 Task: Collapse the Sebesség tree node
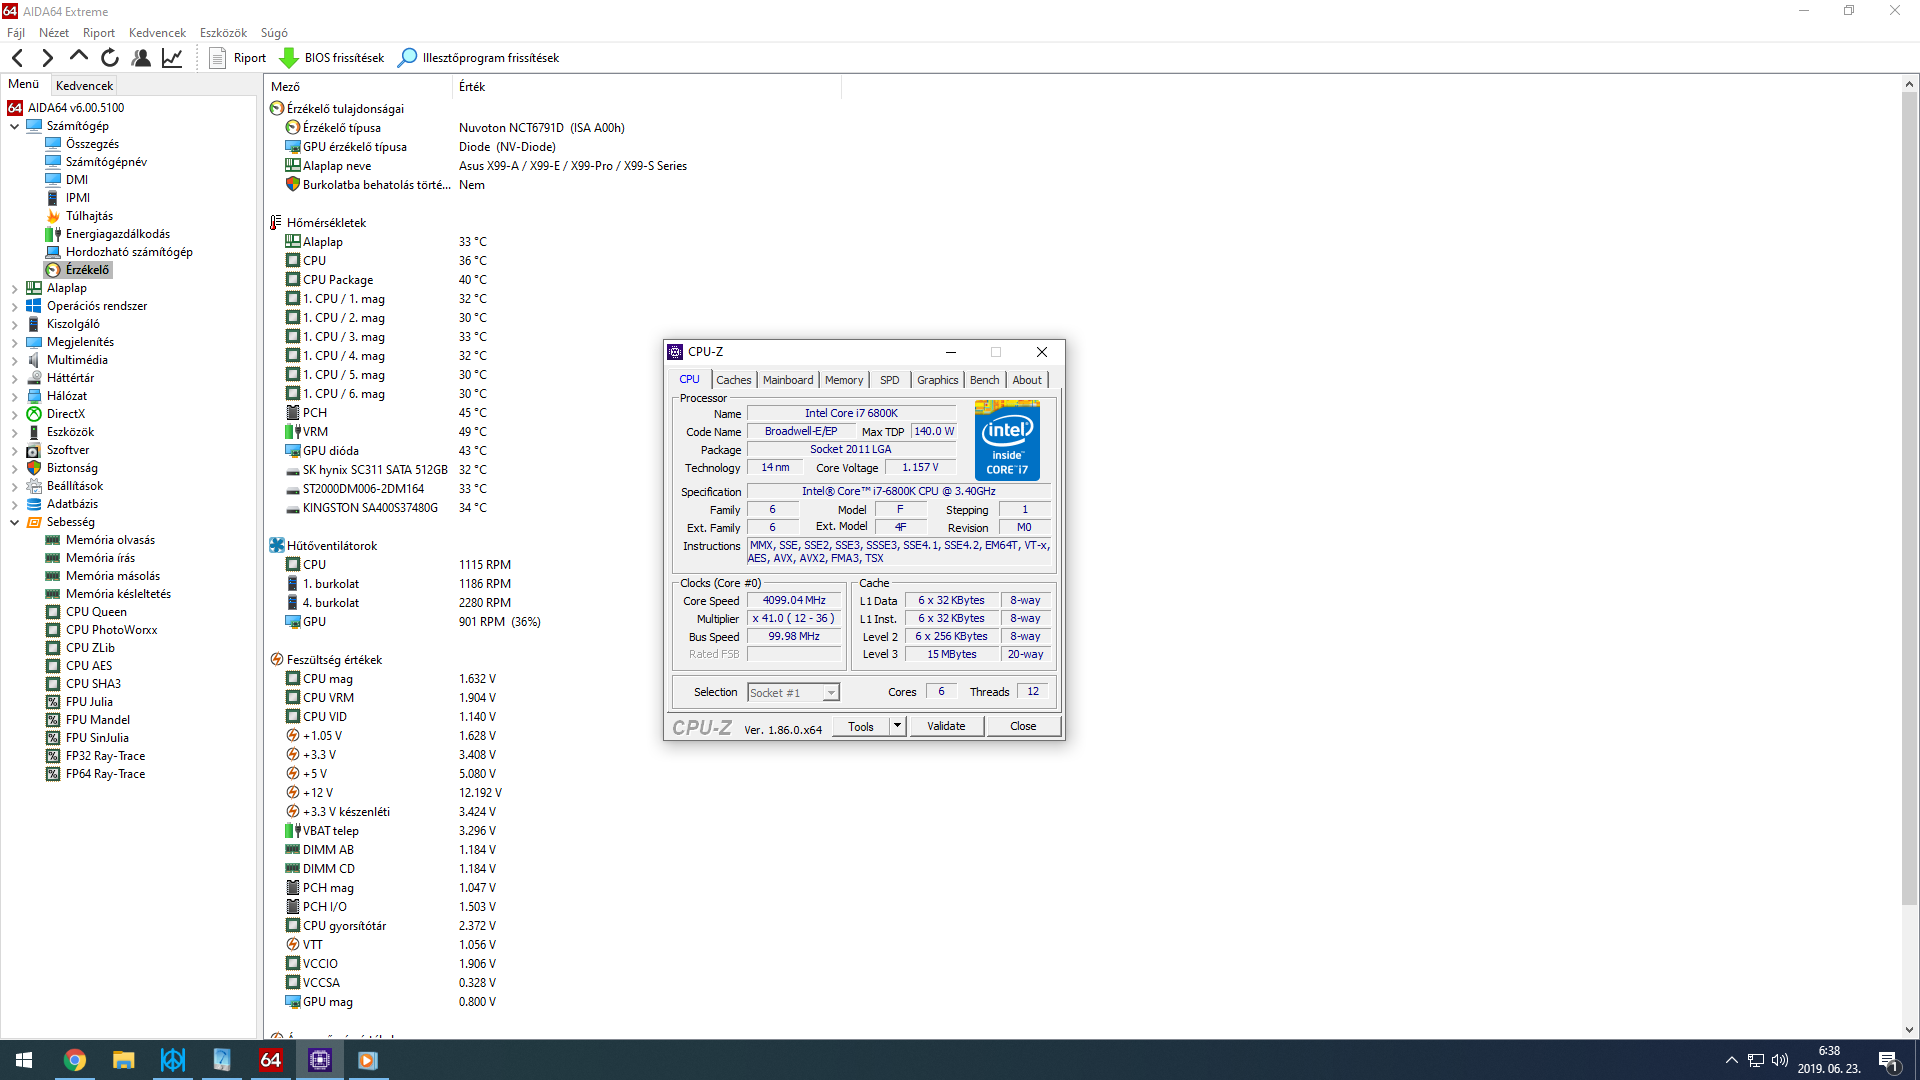point(15,522)
